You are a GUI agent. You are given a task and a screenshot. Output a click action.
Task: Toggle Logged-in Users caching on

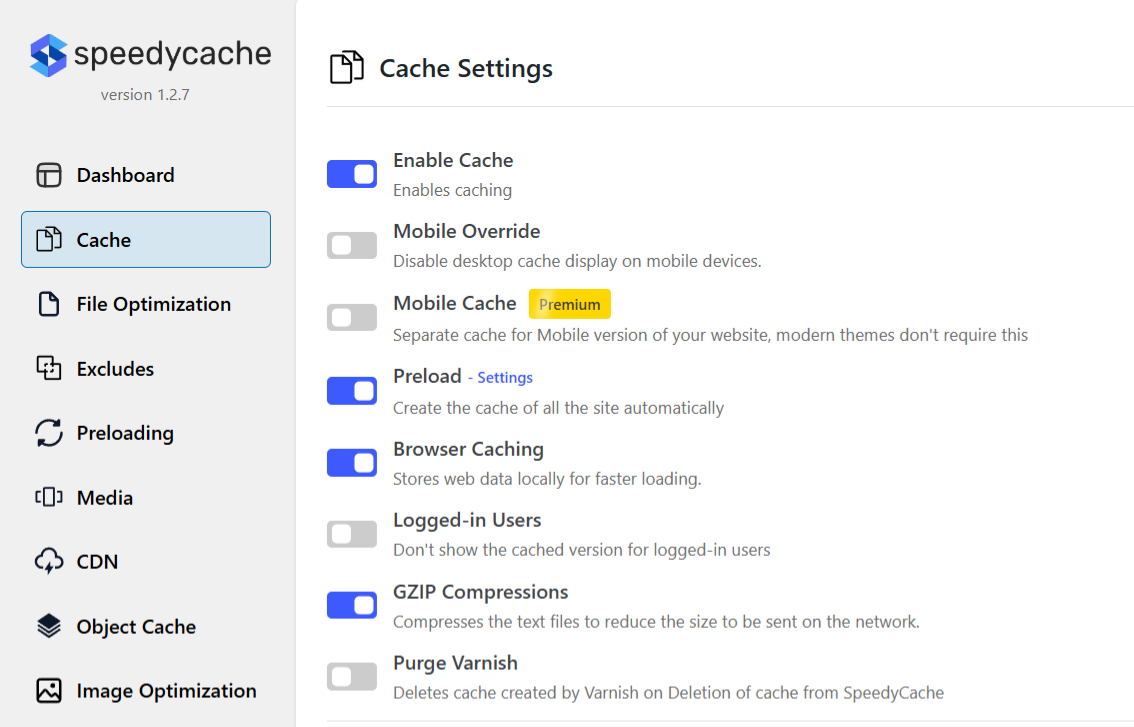(x=351, y=534)
